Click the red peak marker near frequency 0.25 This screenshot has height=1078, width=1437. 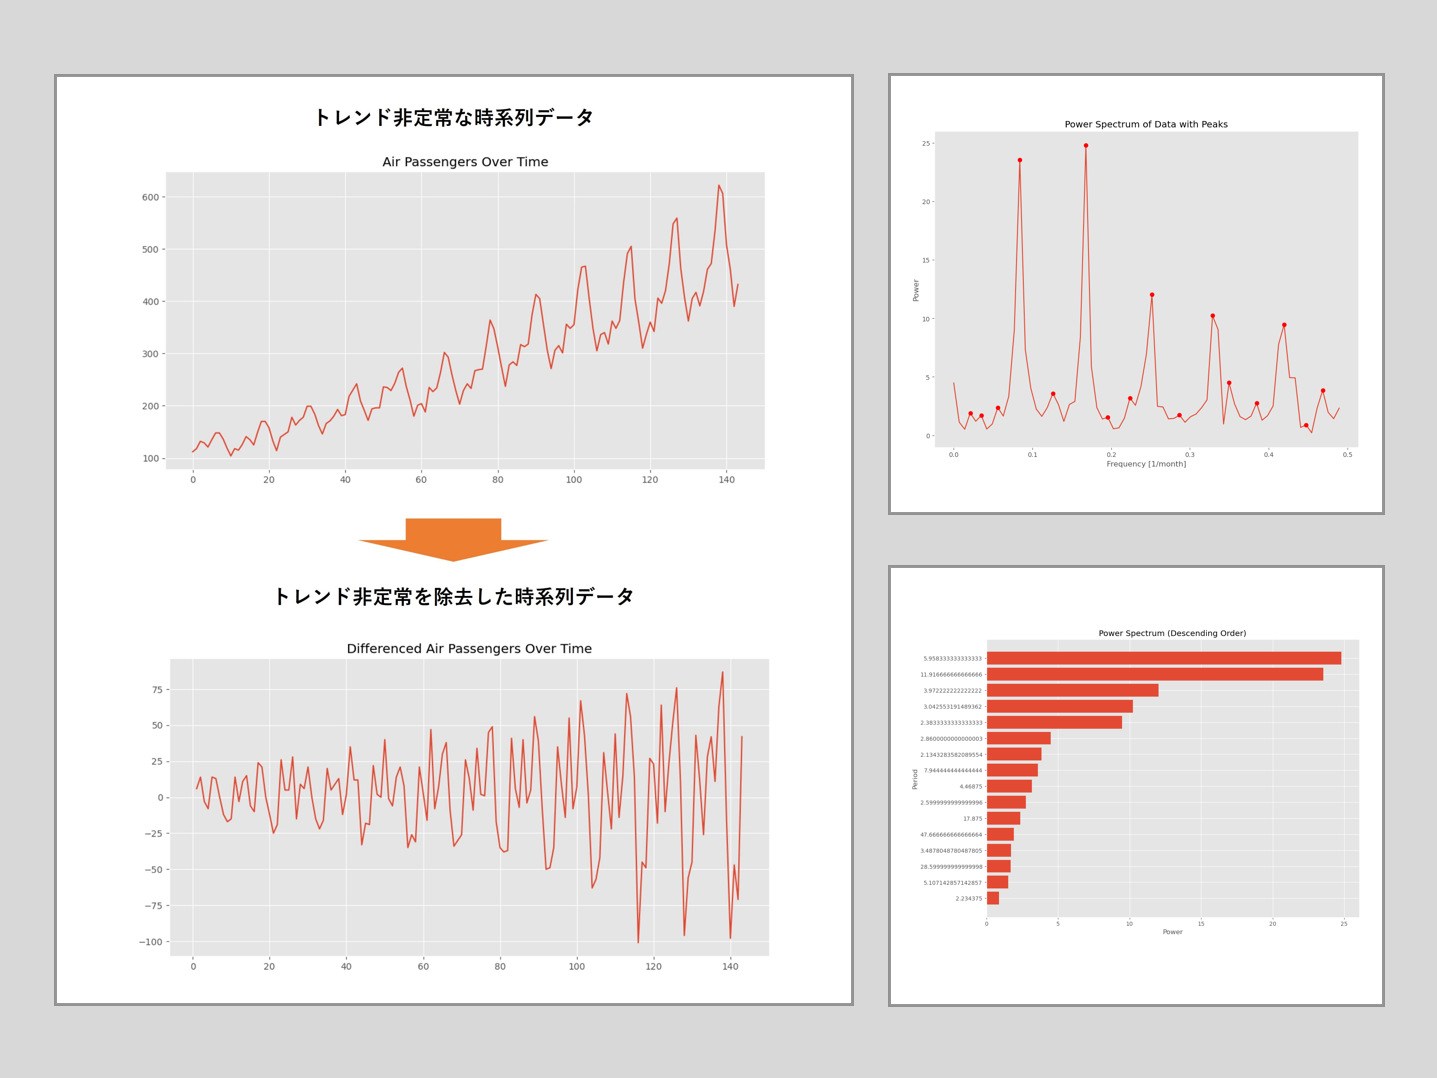point(1151,295)
